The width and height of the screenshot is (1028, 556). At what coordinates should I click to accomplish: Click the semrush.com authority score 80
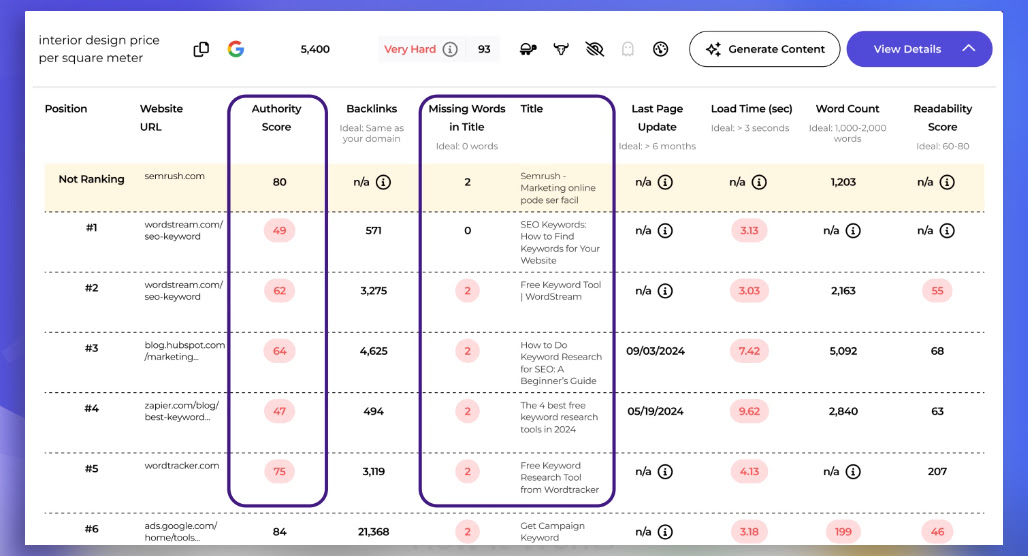click(279, 182)
